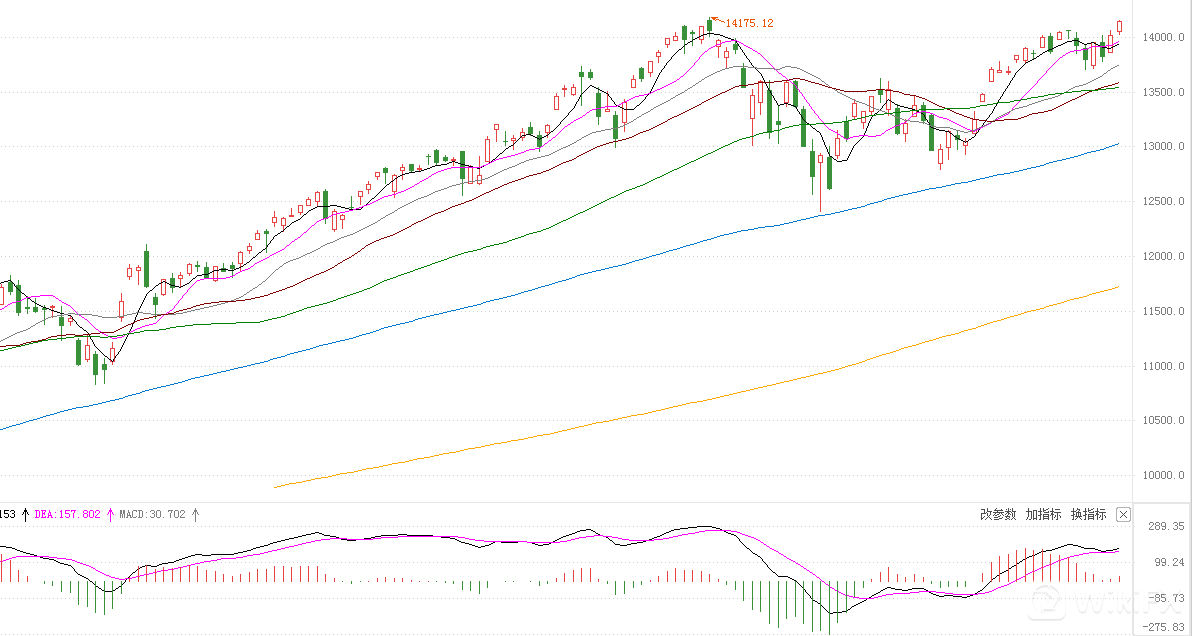Click the rightmost candlestick on the chart
Image resolution: width=1192 pixels, height=636 pixels.
[x=1120, y=26]
